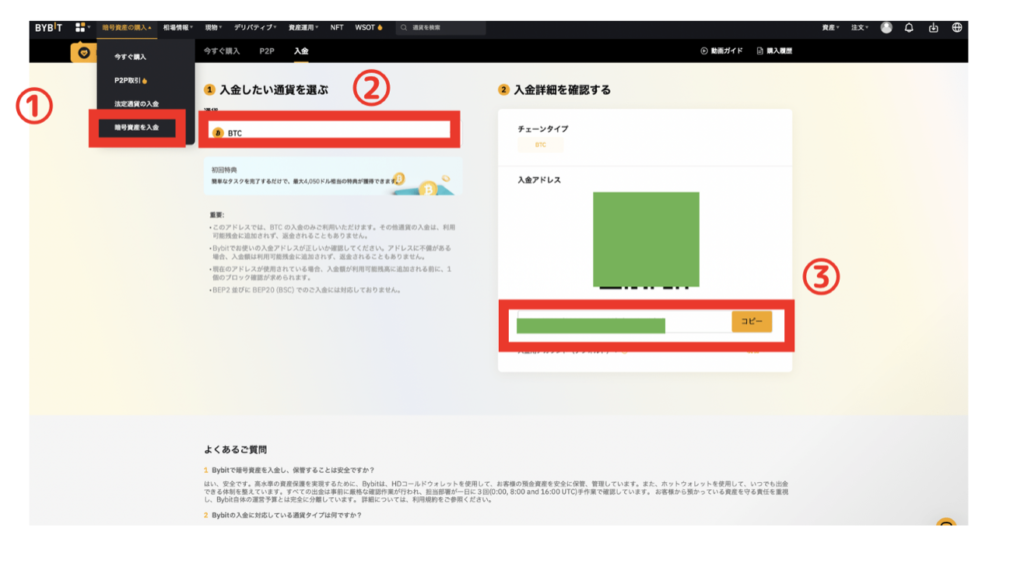1024x563 pixels.
Task: Select 暗号資産を入金 from the dropdown menu
Action: [x=137, y=128]
